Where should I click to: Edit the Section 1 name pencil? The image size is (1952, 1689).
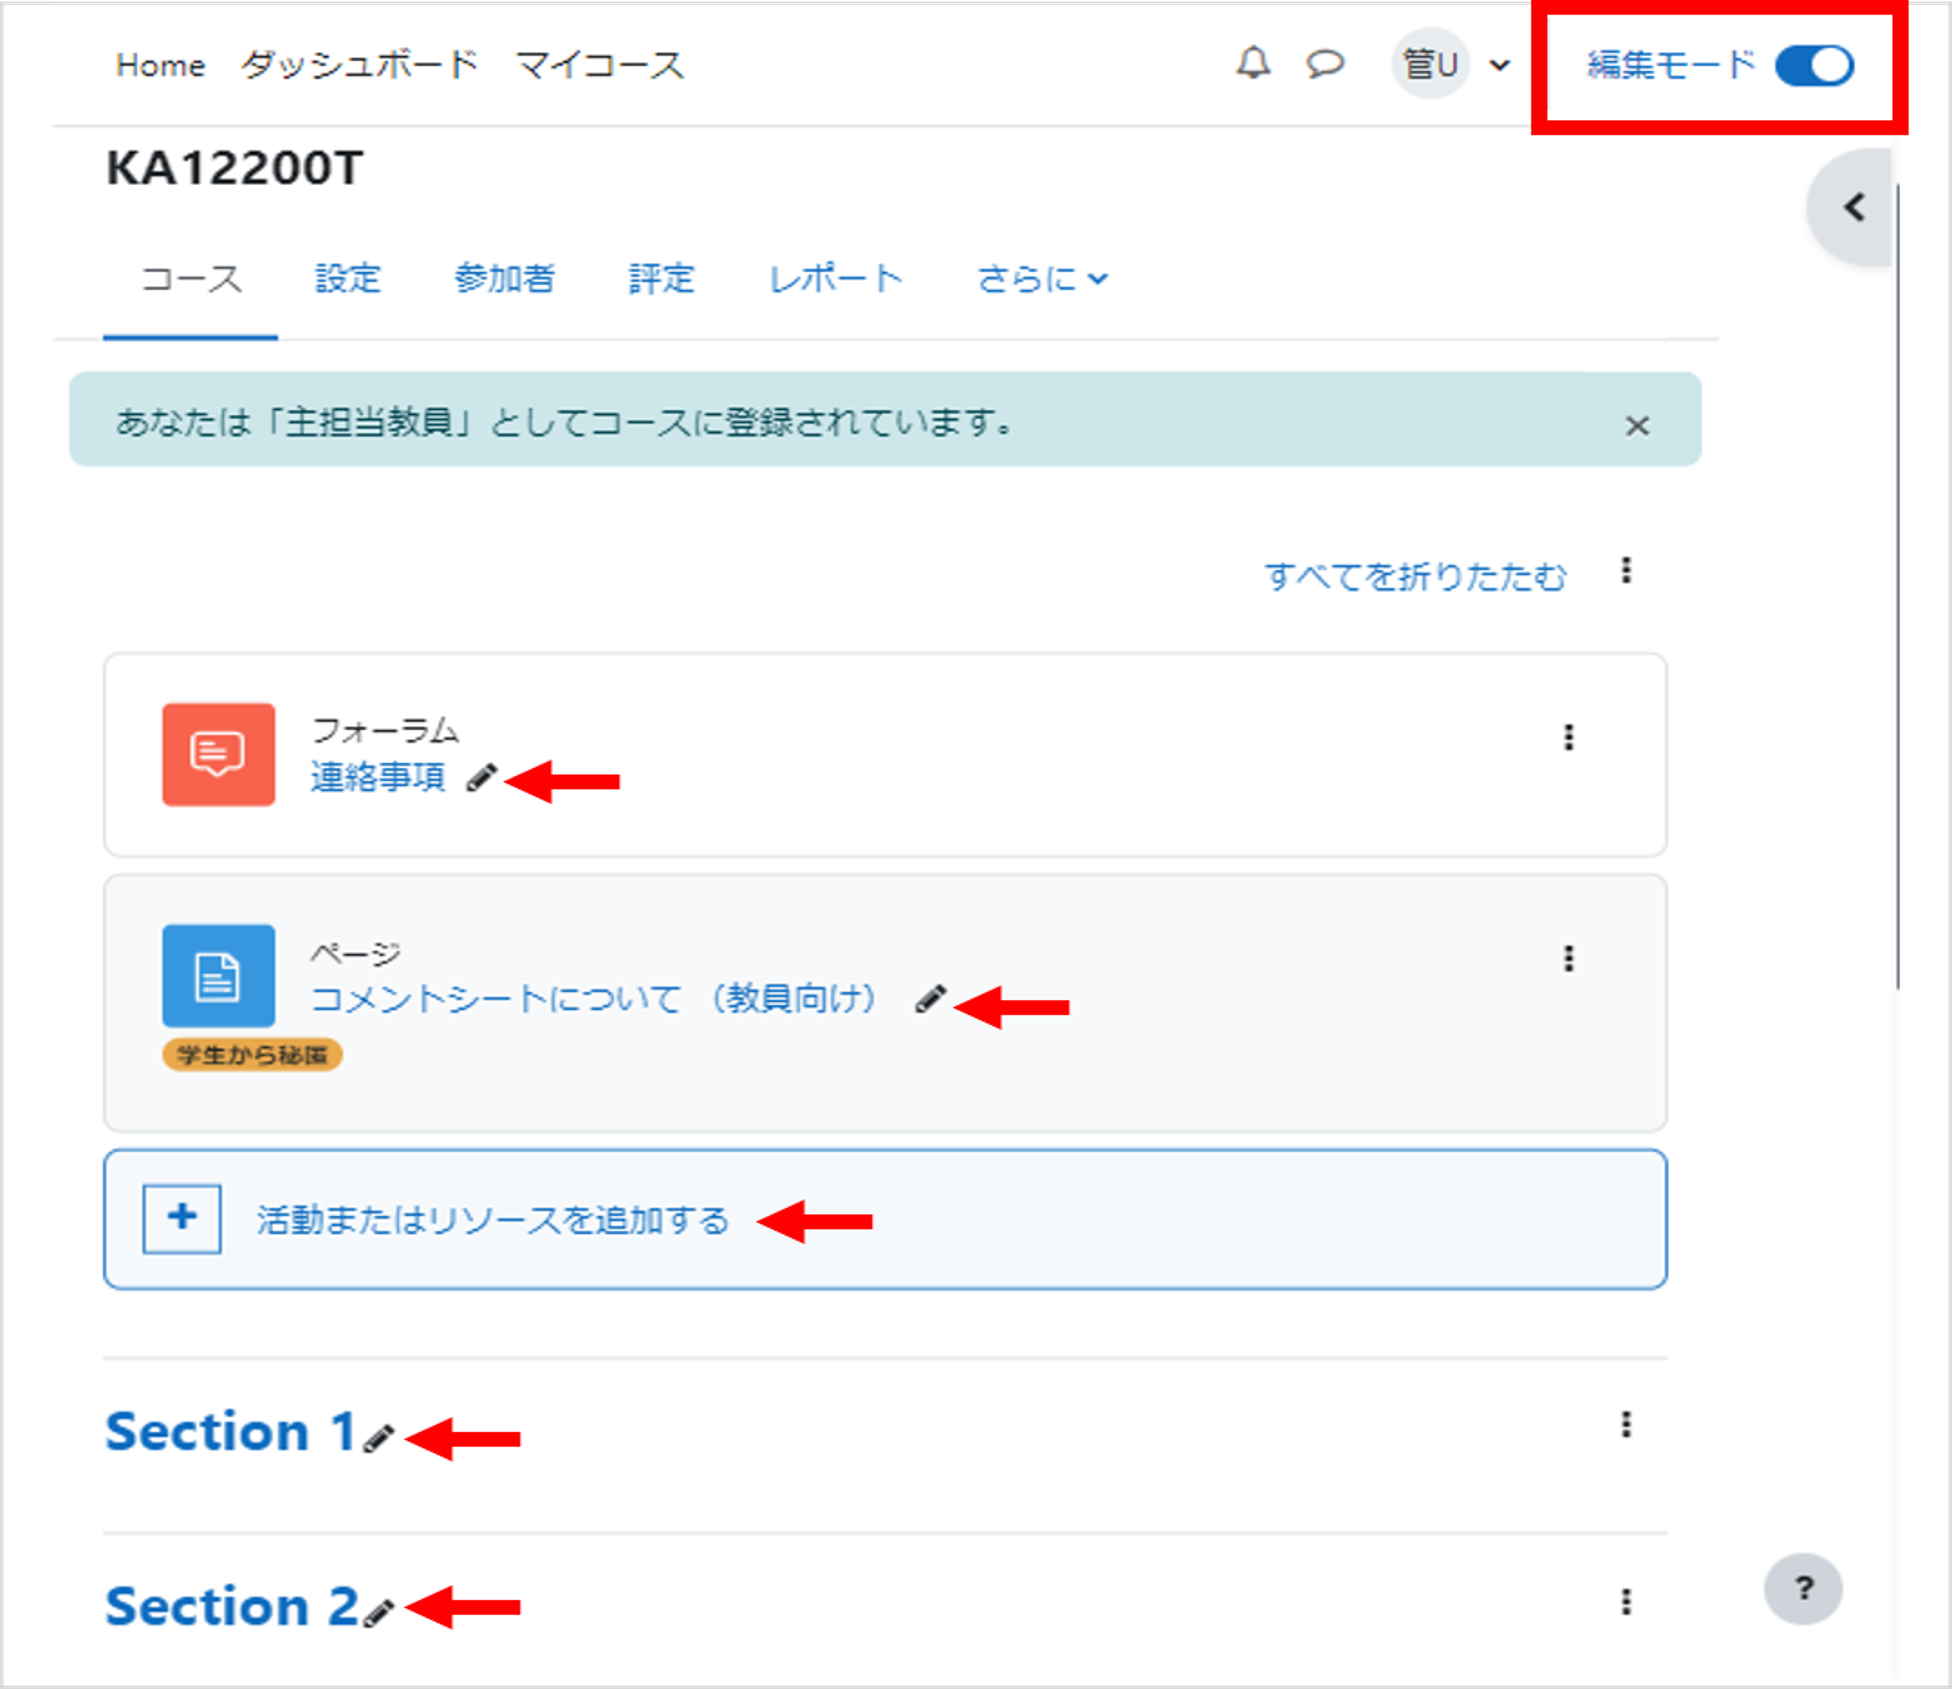pyautogui.click(x=378, y=1439)
